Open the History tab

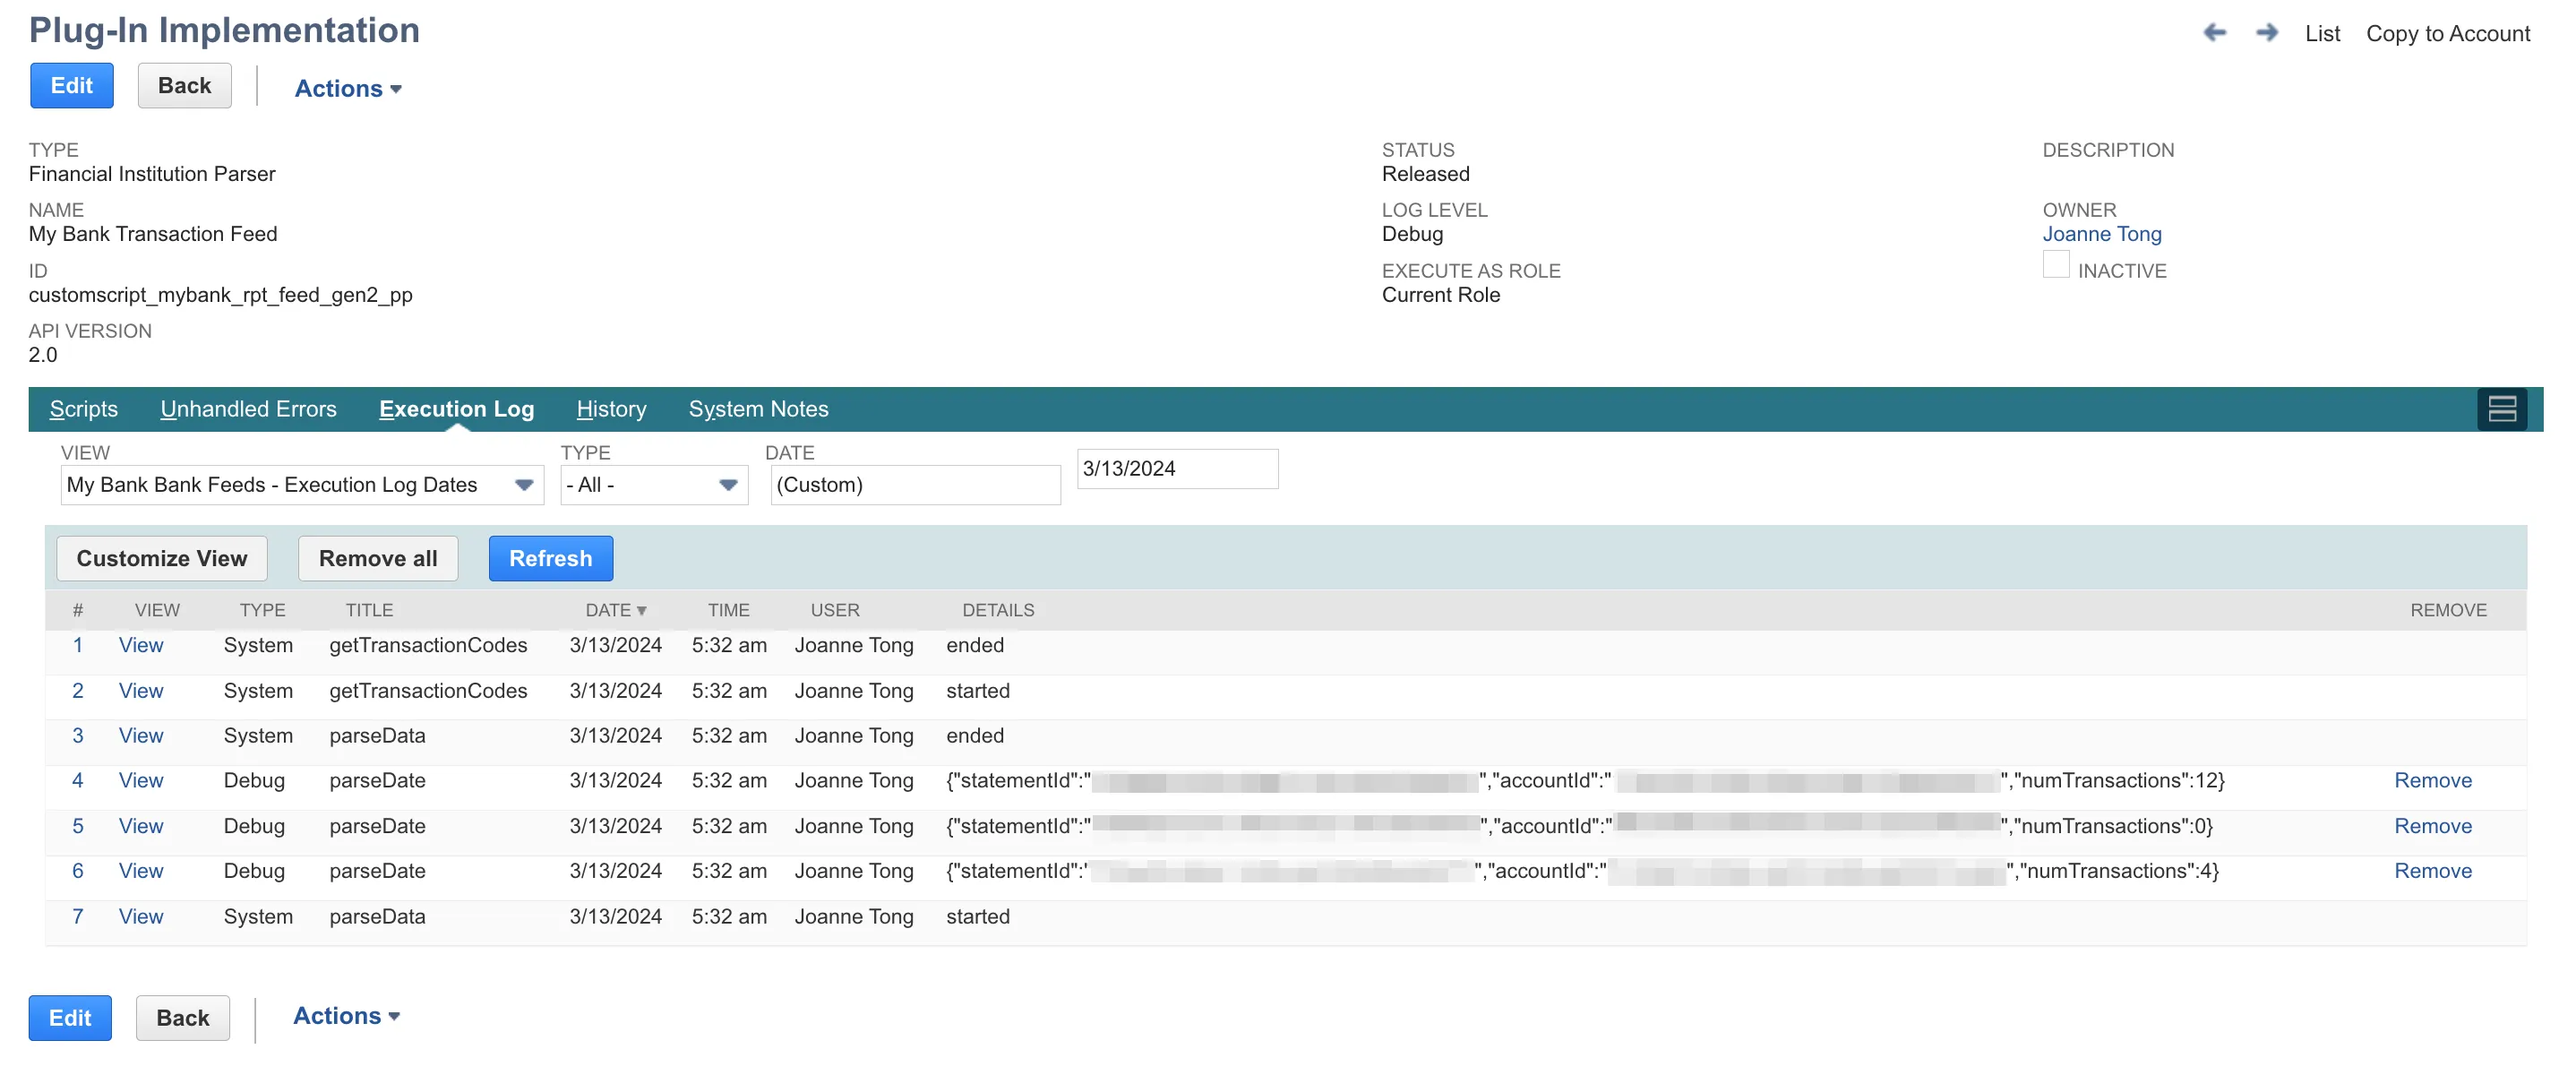pos(611,409)
